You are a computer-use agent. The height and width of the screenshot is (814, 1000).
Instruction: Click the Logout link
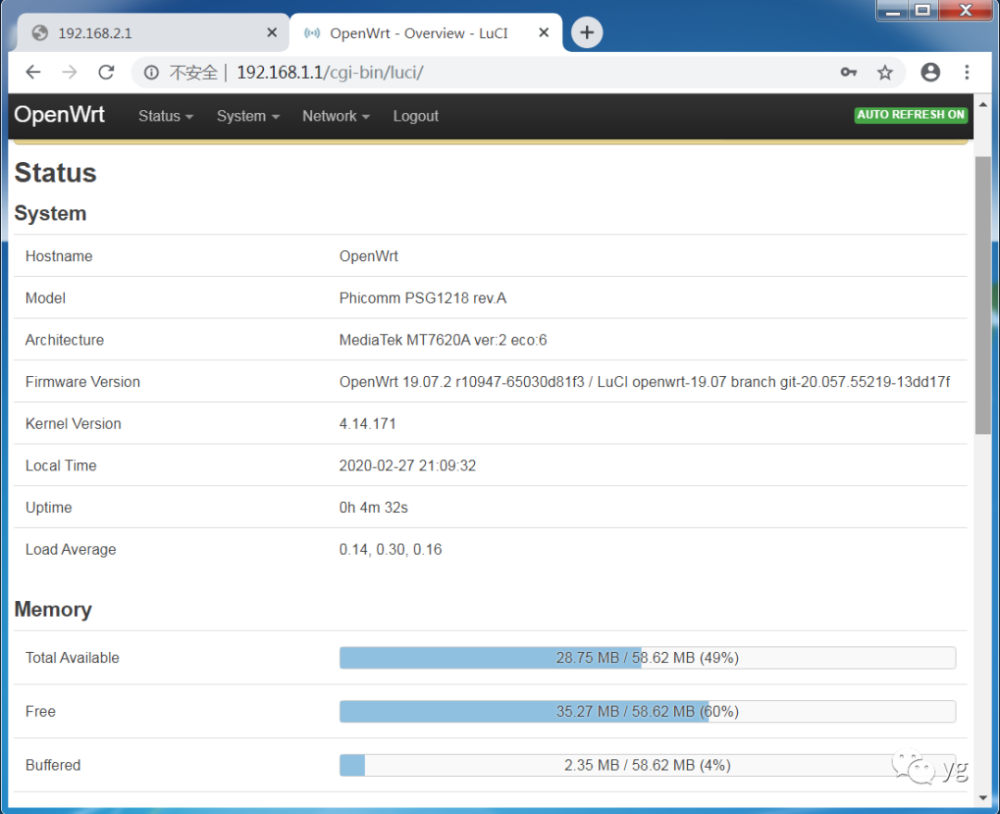pyautogui.click(x=416, y=116)
